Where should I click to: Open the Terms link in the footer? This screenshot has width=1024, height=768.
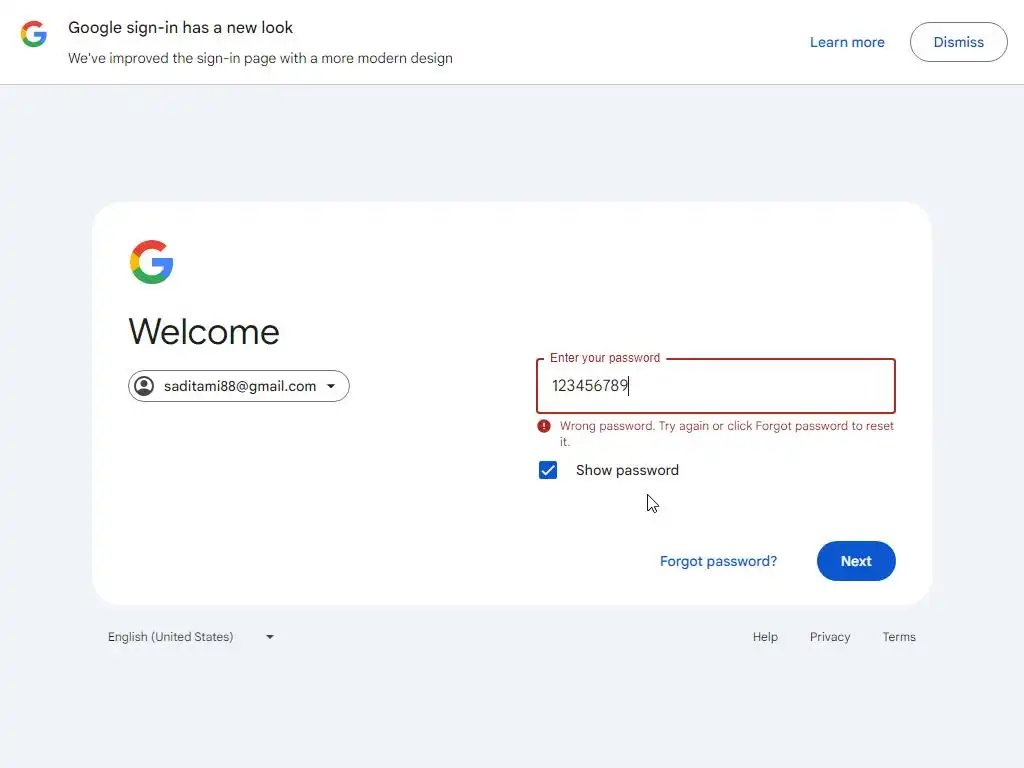pos(899,637)
